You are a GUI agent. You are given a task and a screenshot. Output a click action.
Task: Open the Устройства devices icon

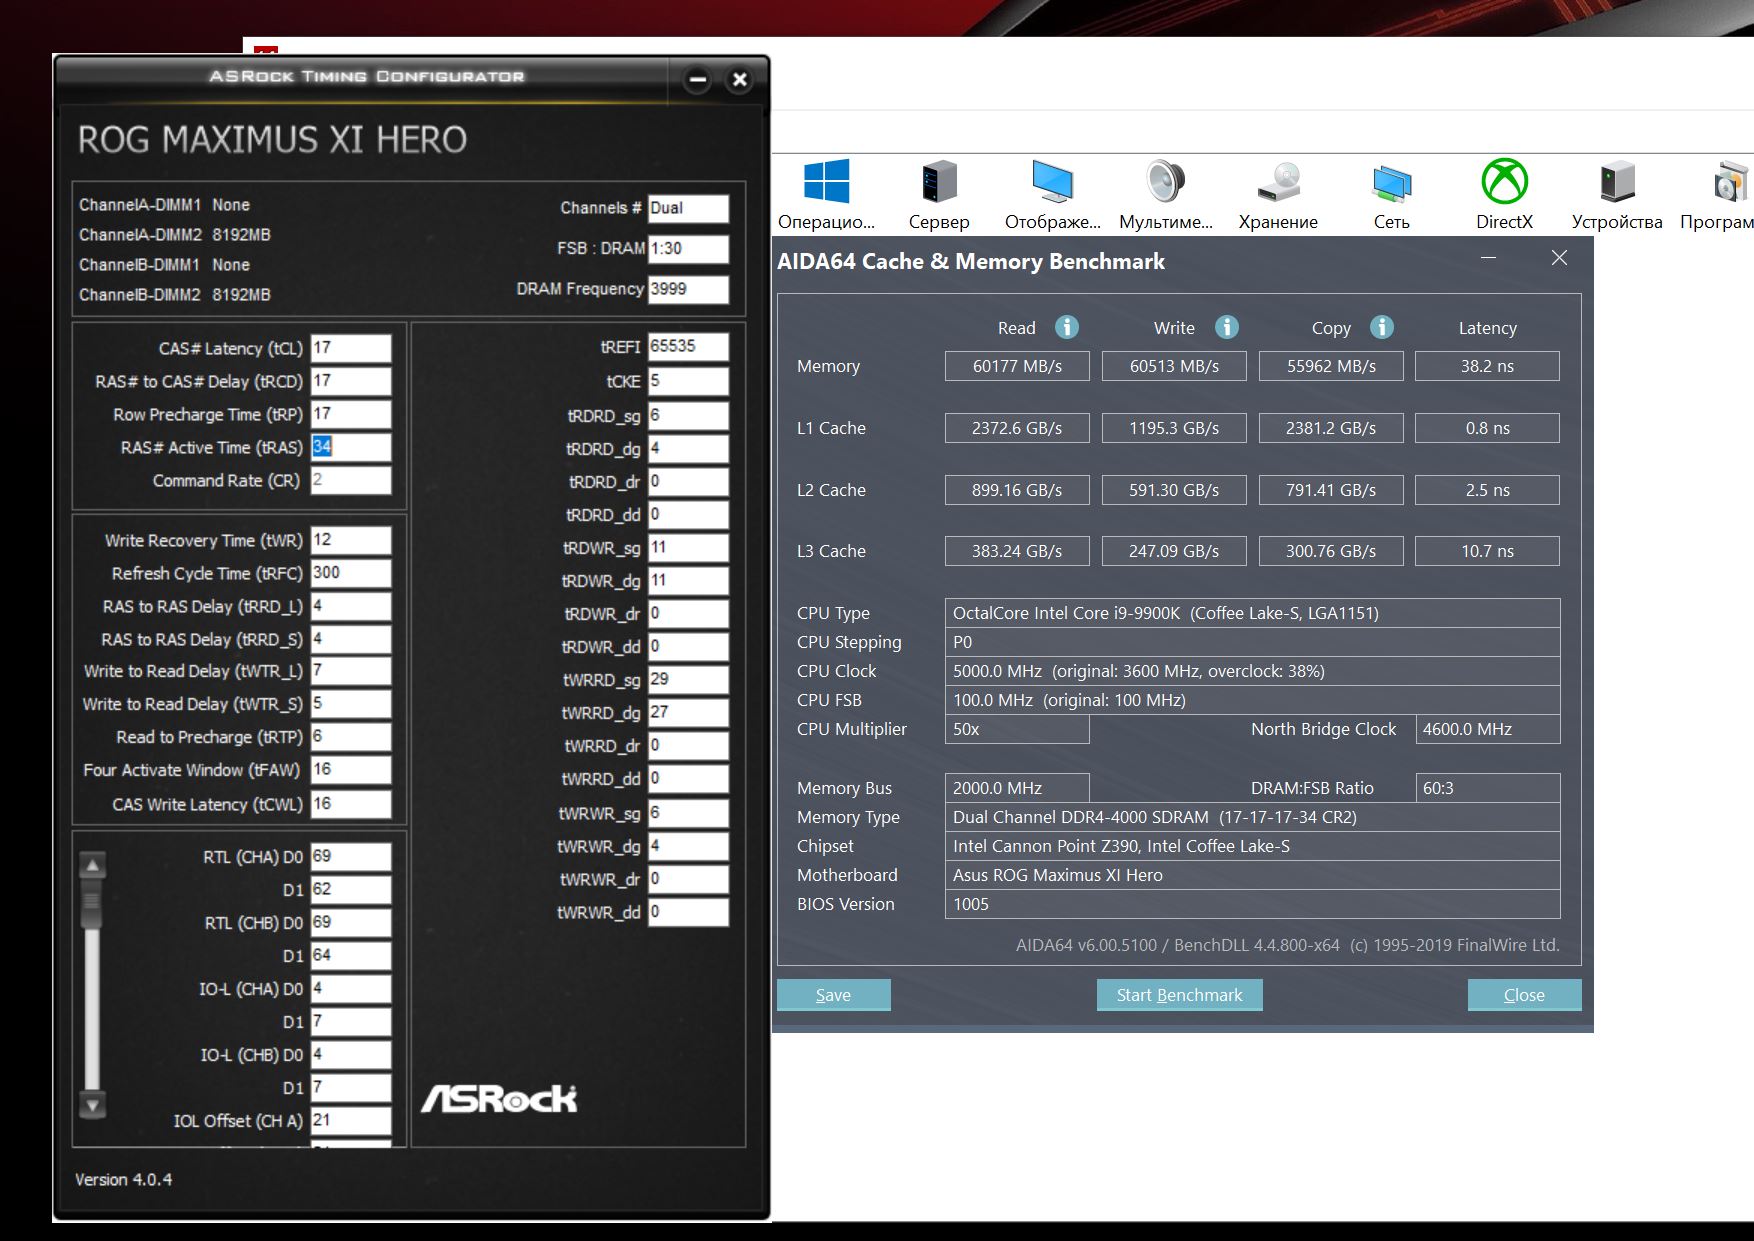click(x=1617, y=182)
